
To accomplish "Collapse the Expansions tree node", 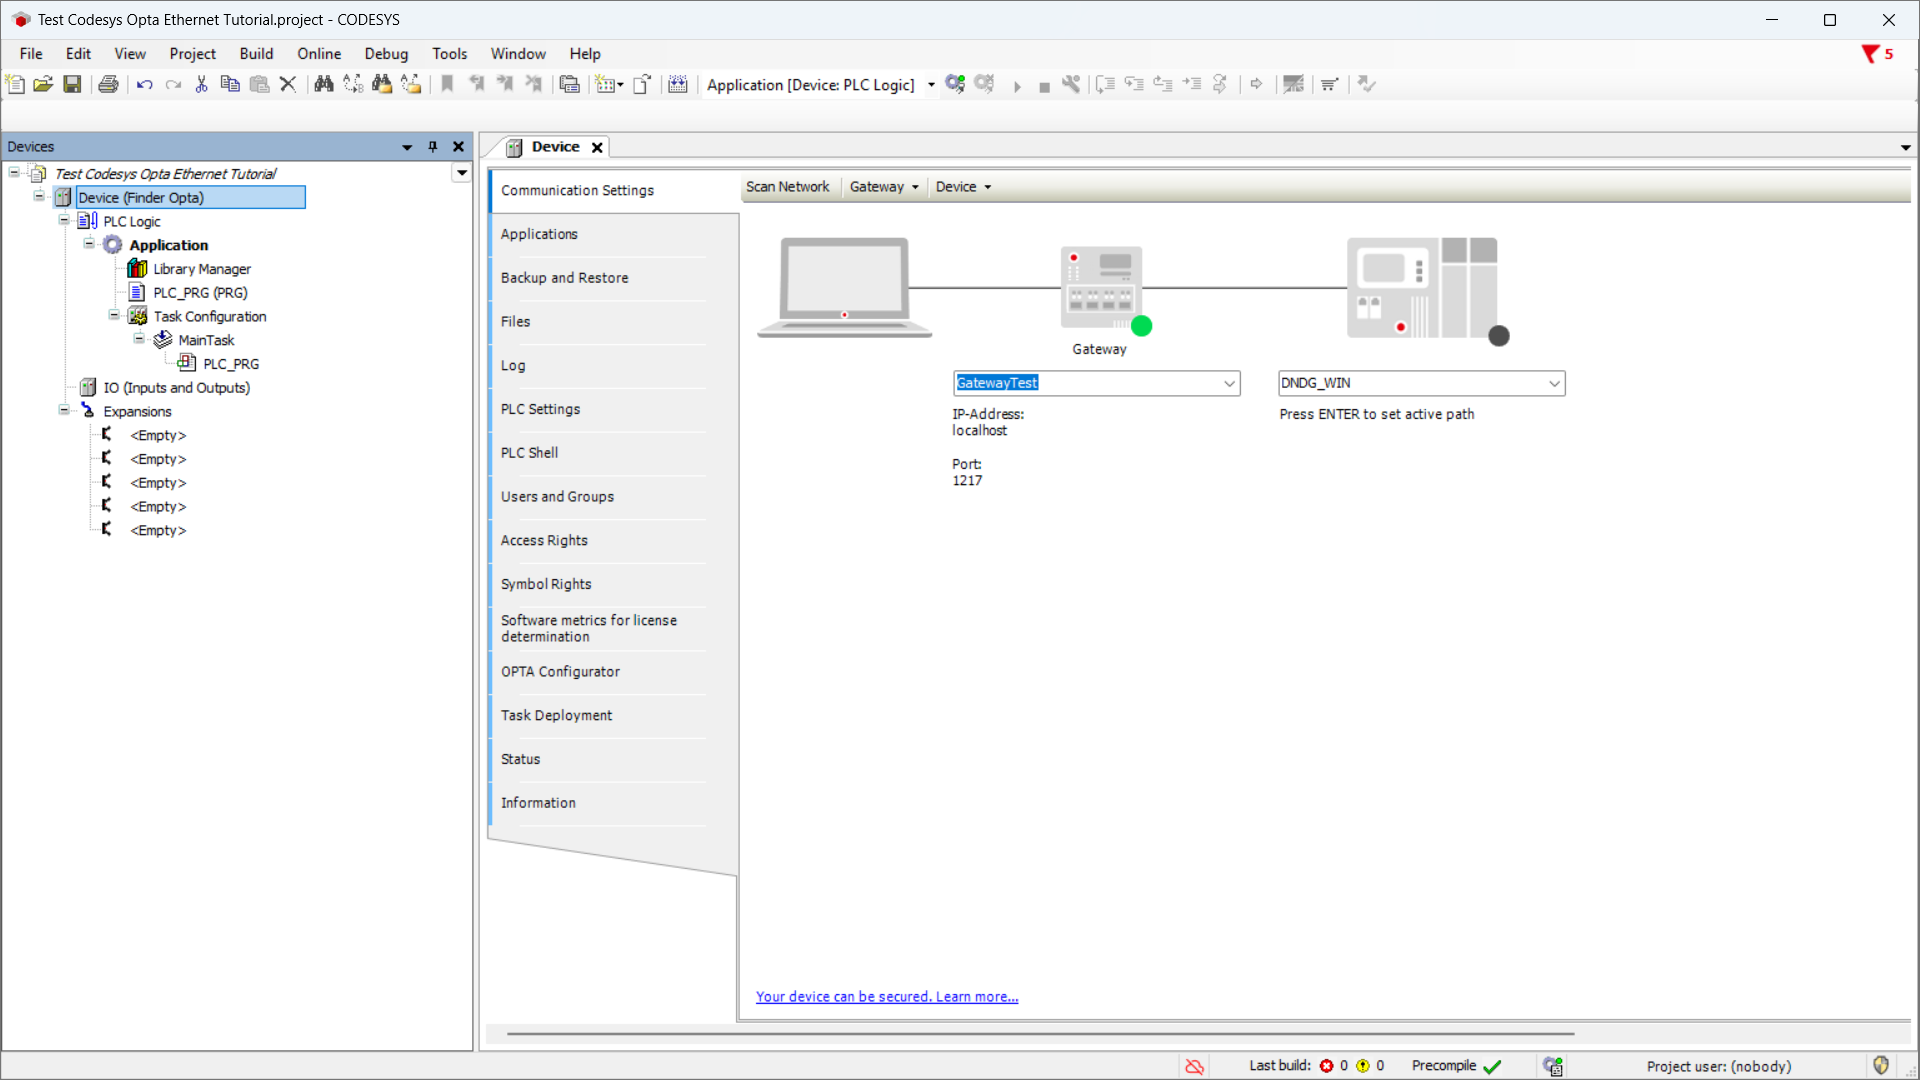I will [x=64, y=411].
